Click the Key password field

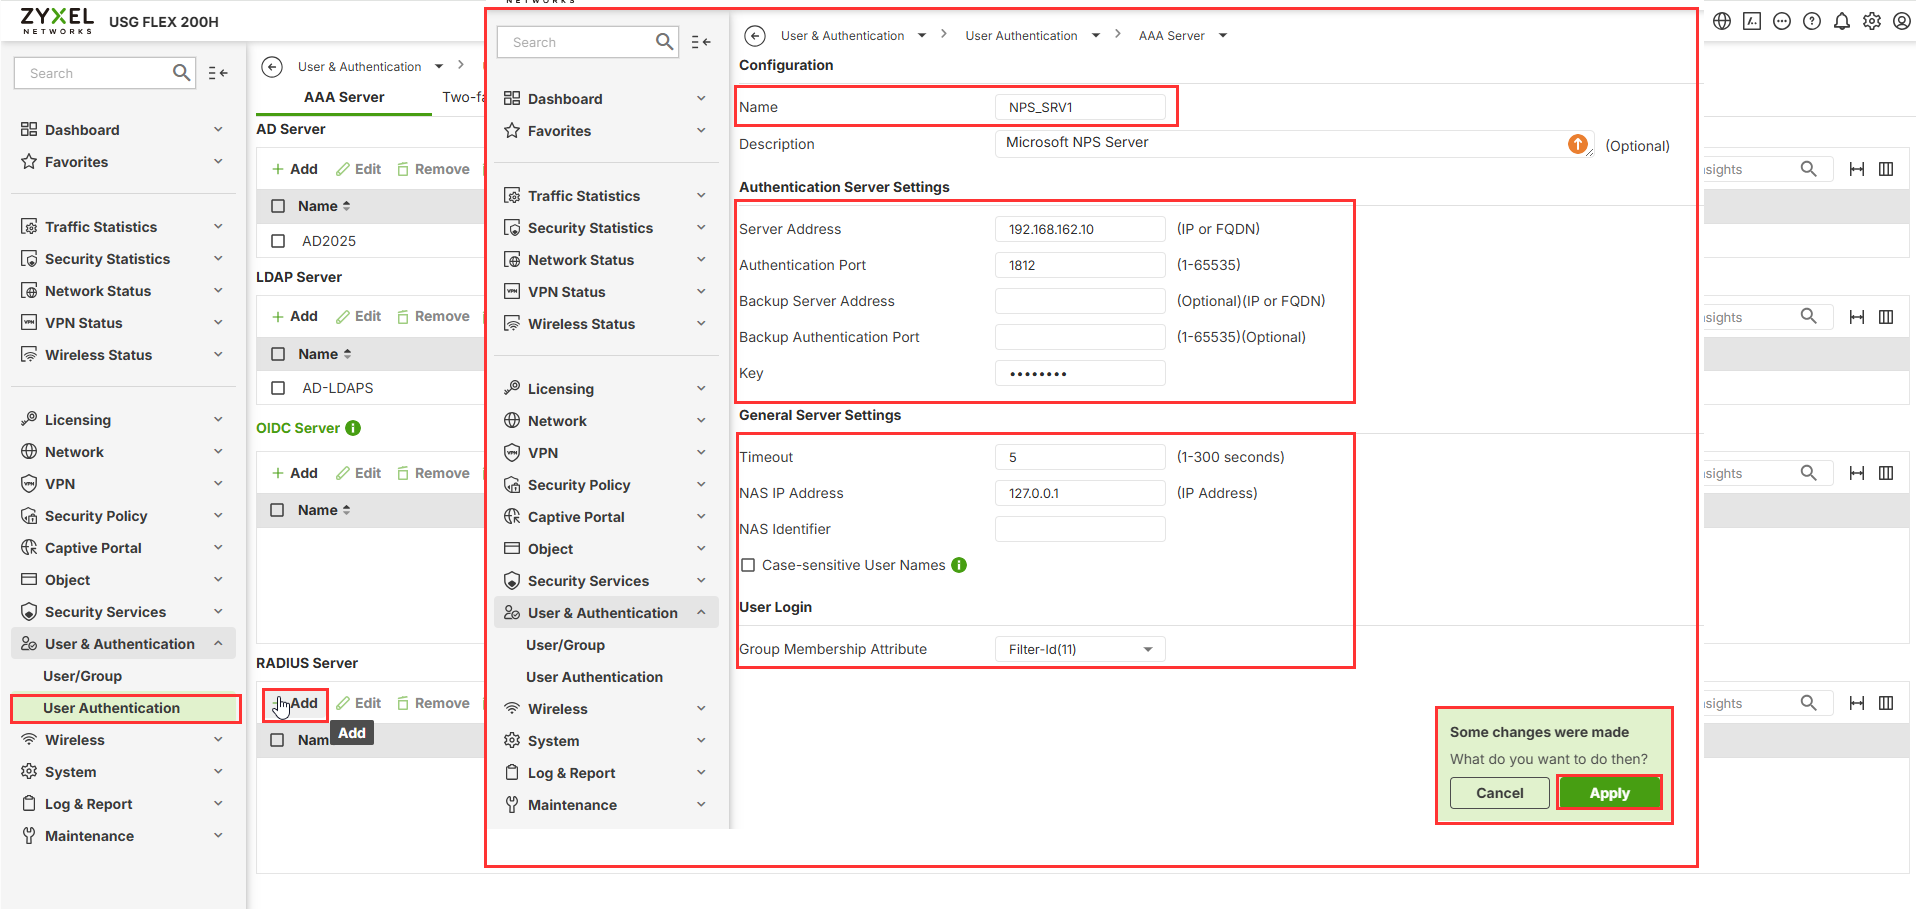click(x=1080, y=373)
